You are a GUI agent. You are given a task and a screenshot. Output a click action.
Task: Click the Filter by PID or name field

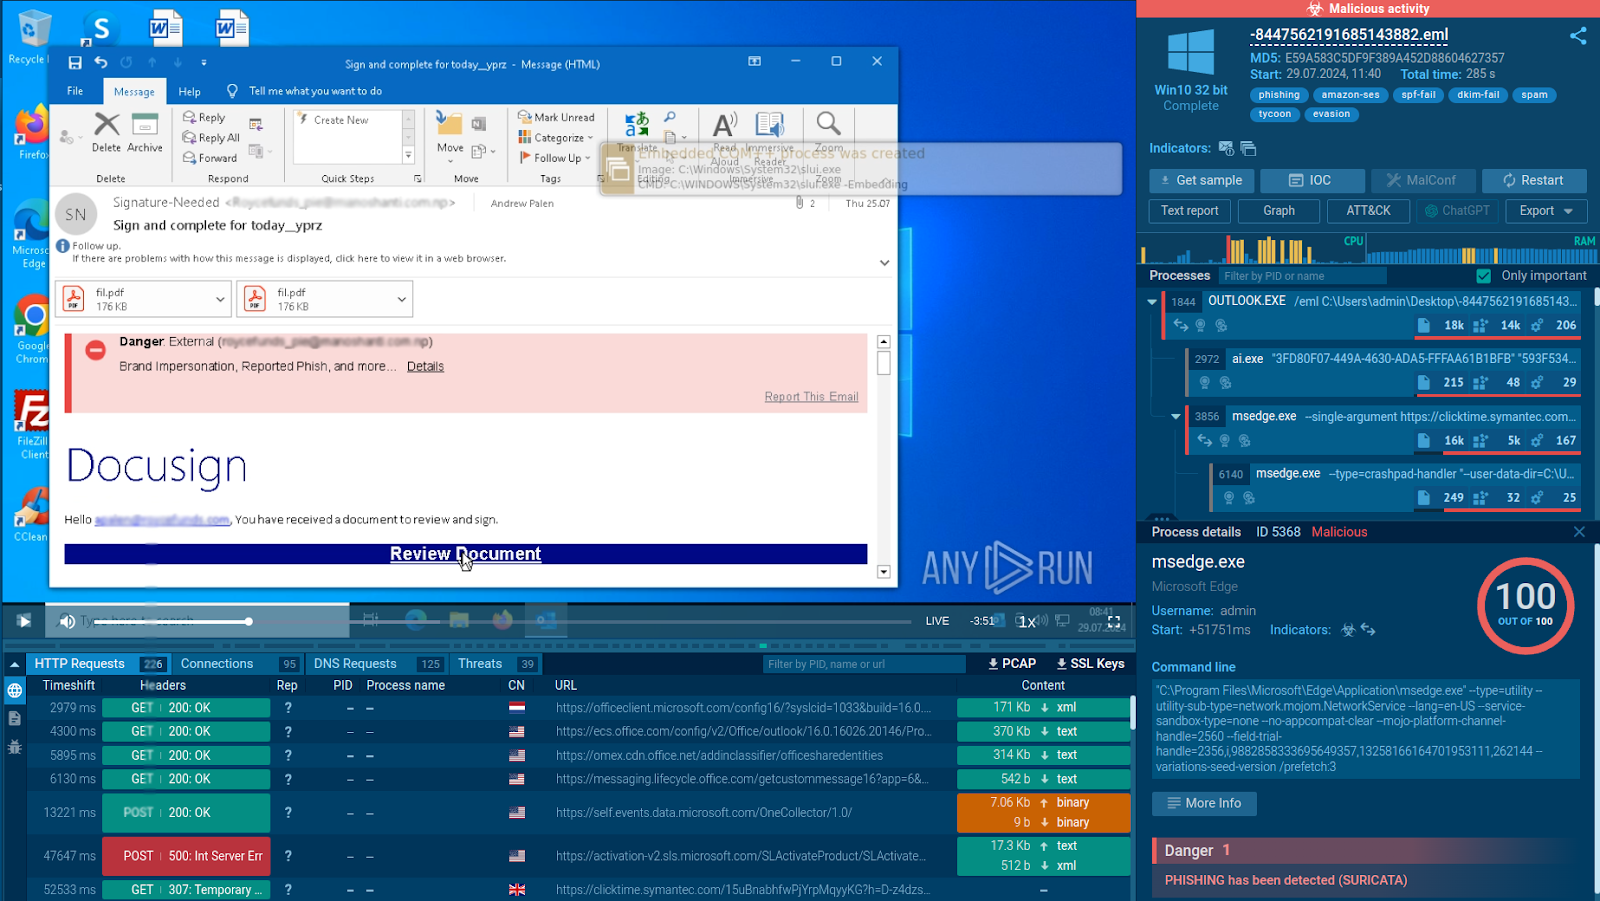1302,276
